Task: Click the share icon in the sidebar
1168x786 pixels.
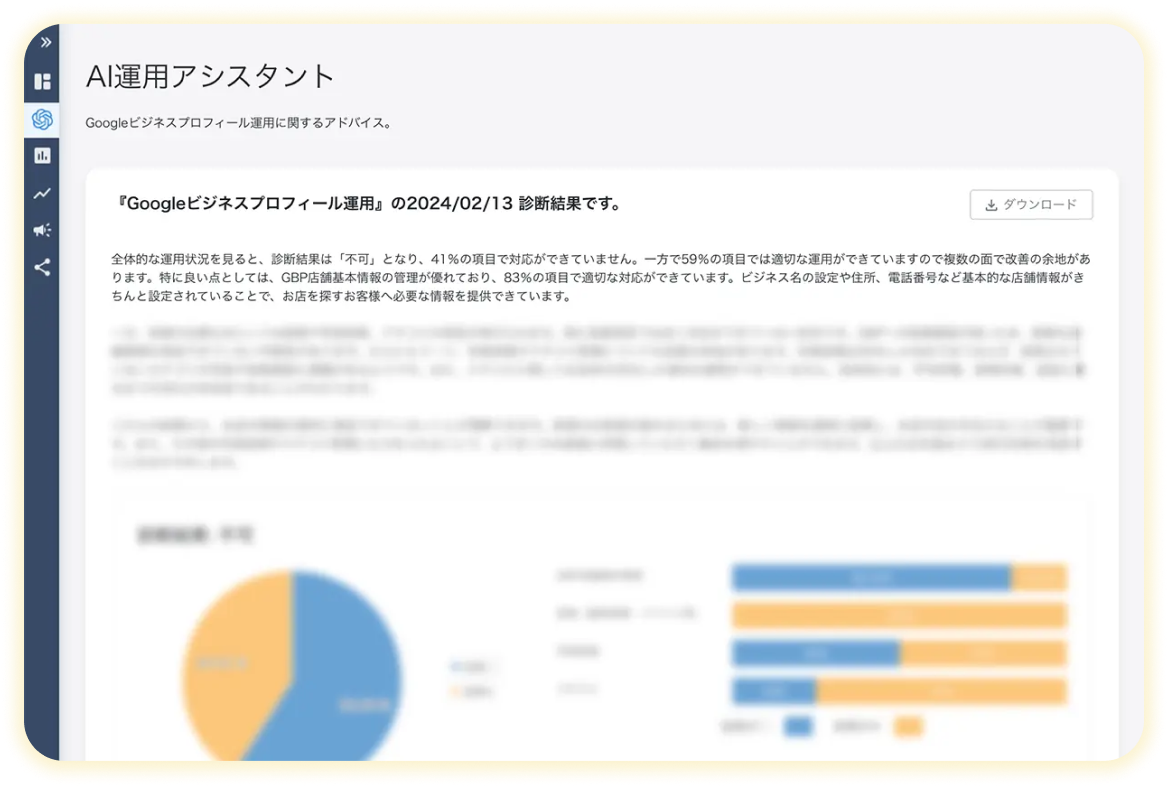Action: (42, 267)
